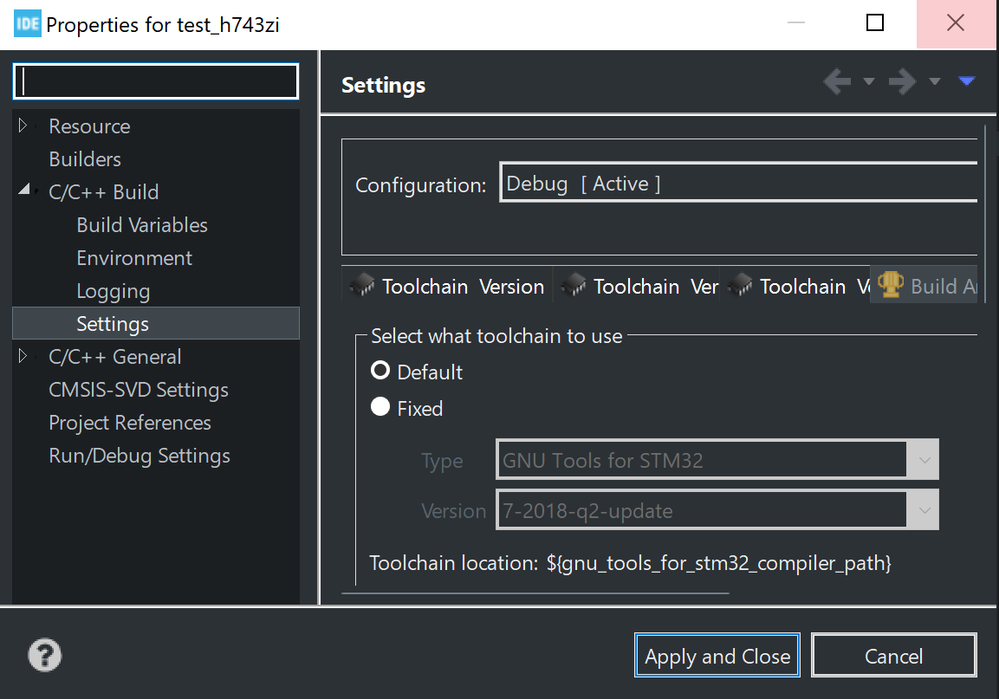The height and width of the screenshot is (699, 999).
Task: Open back history dropdown arrow
Action: tap(868, 82)
